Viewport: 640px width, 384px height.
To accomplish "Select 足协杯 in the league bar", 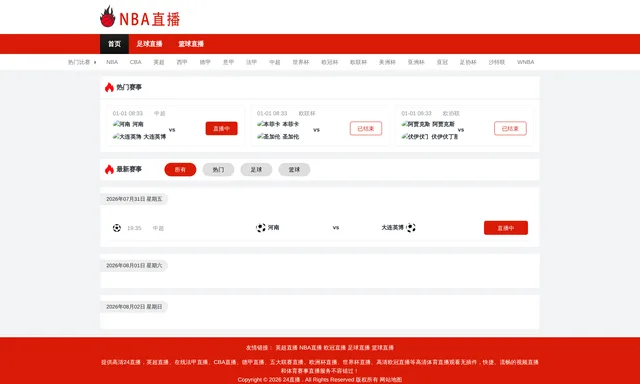I will [468, 62].
